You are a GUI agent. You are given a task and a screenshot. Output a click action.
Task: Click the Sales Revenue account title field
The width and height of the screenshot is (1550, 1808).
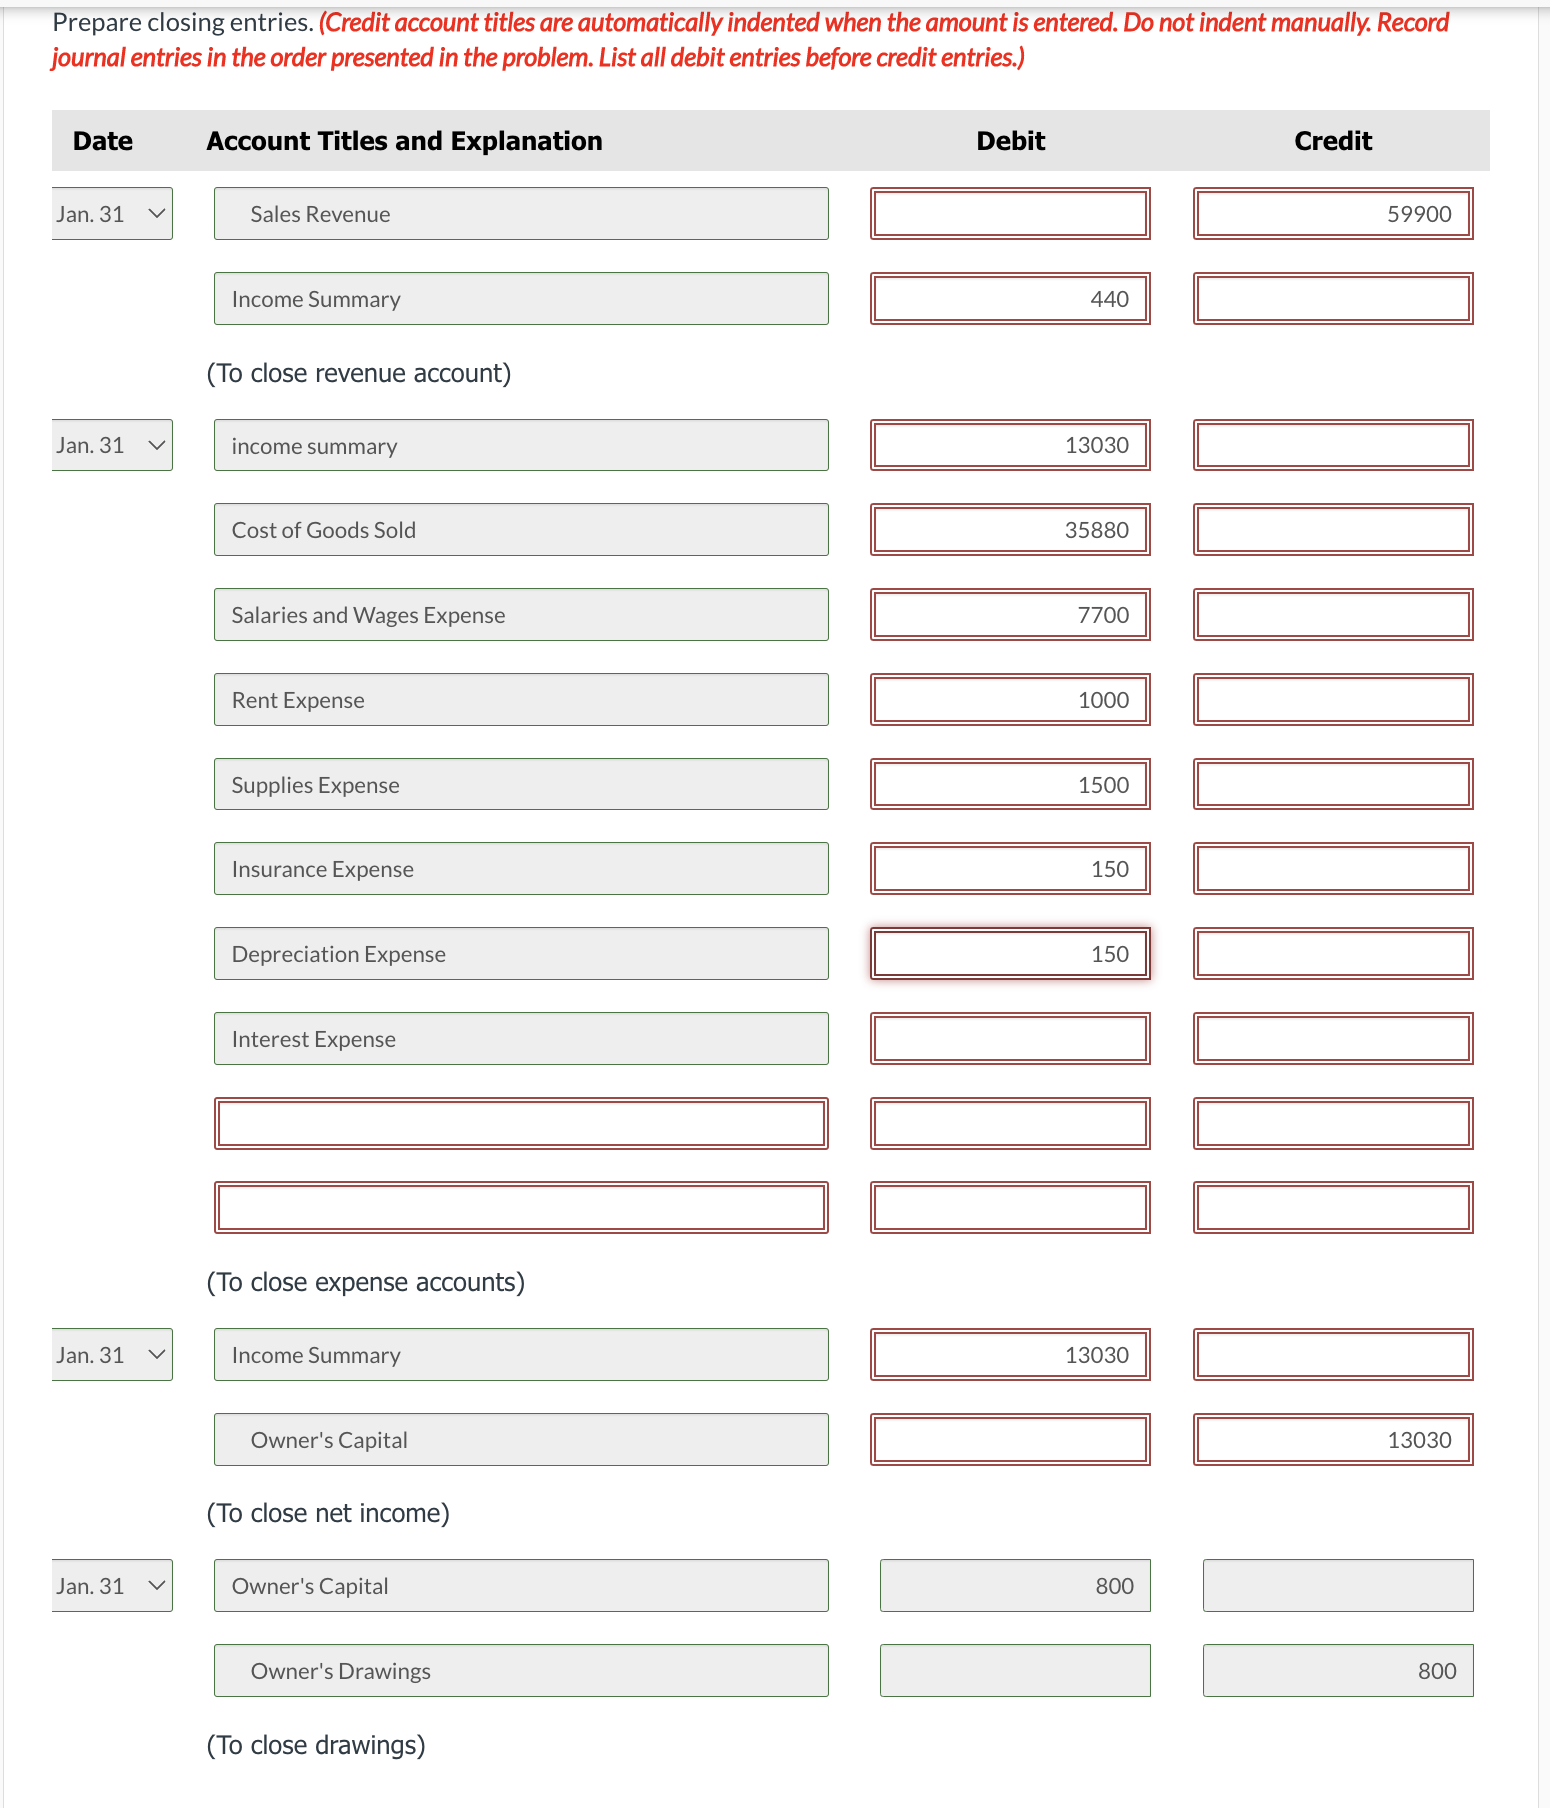520,213
